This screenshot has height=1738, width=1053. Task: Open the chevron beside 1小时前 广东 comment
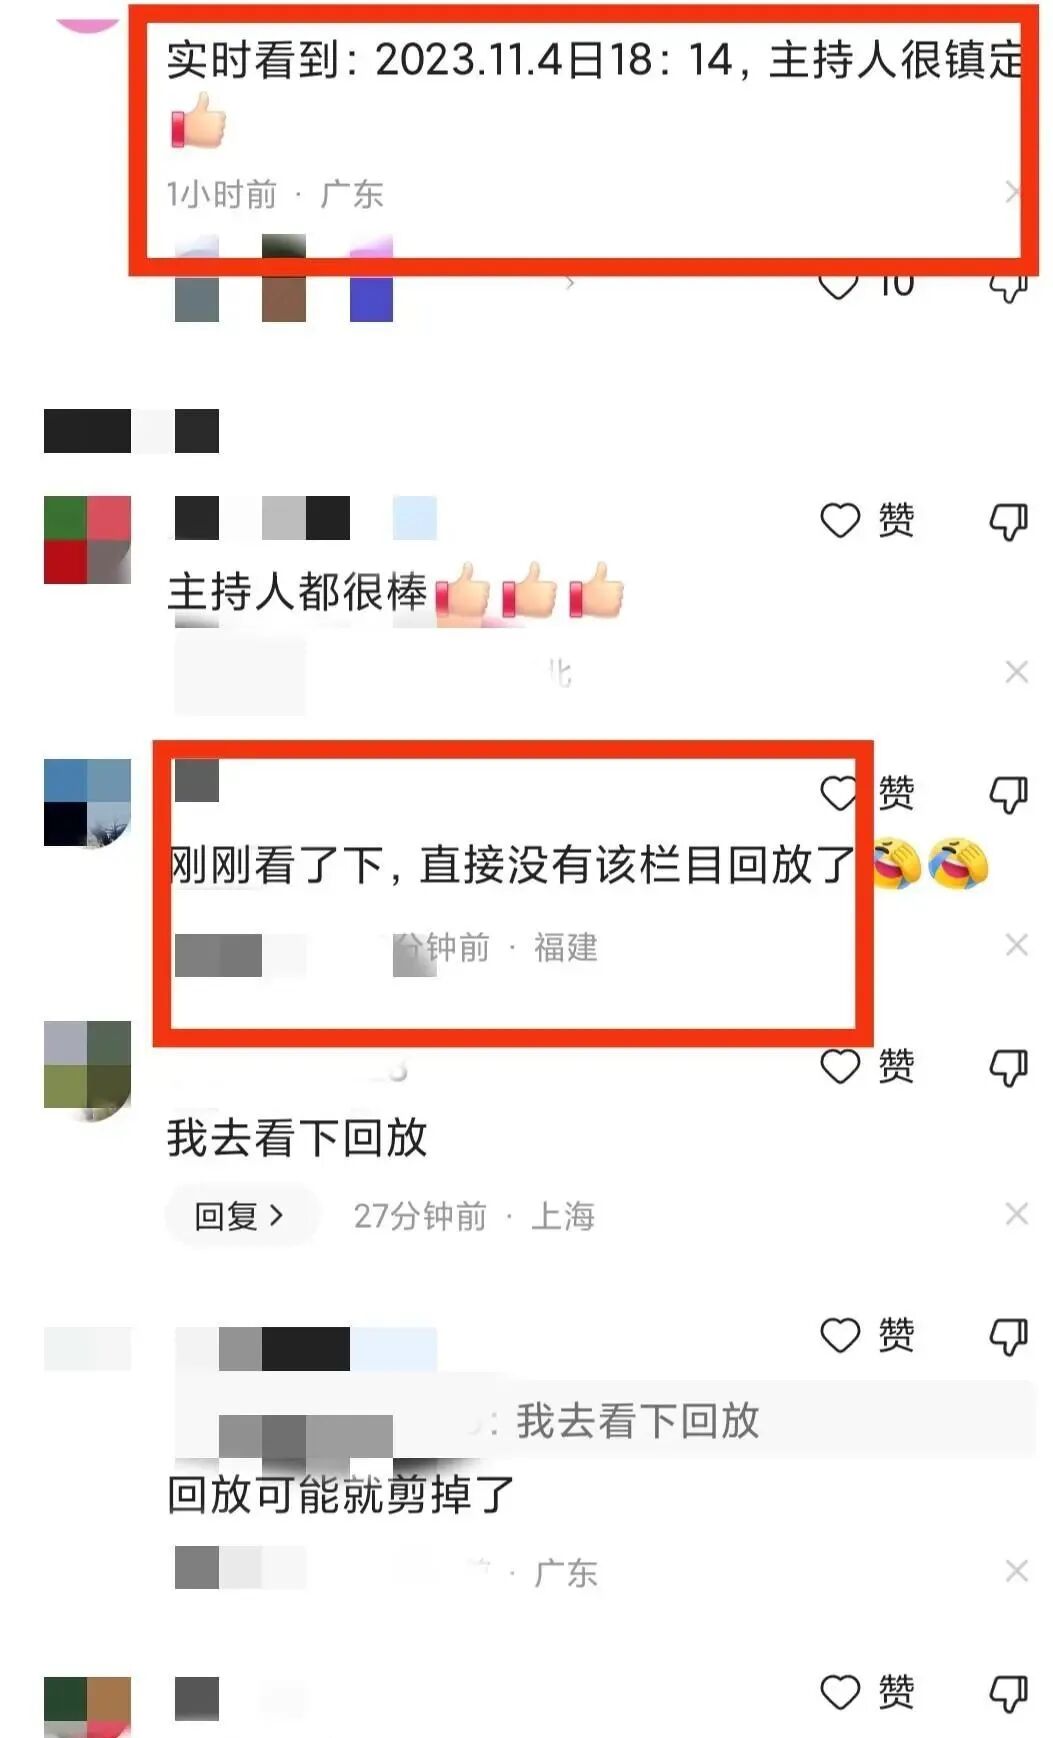click(x=1013, y=192)
